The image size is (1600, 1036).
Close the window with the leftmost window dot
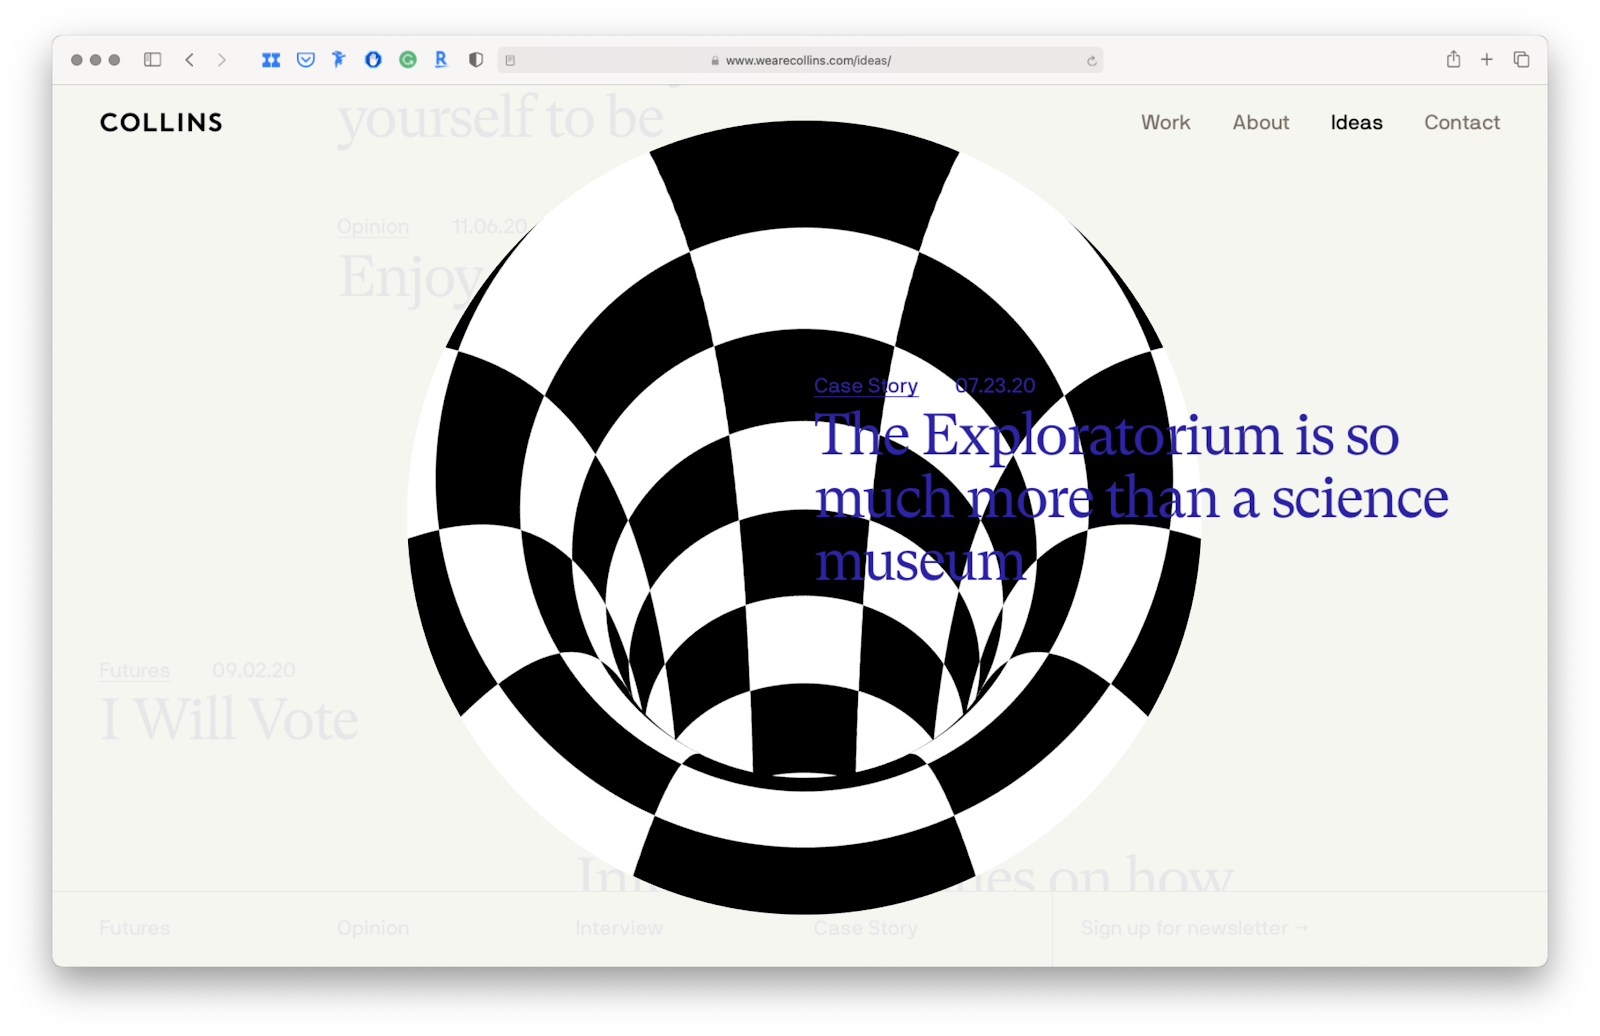tap(77, 60)
